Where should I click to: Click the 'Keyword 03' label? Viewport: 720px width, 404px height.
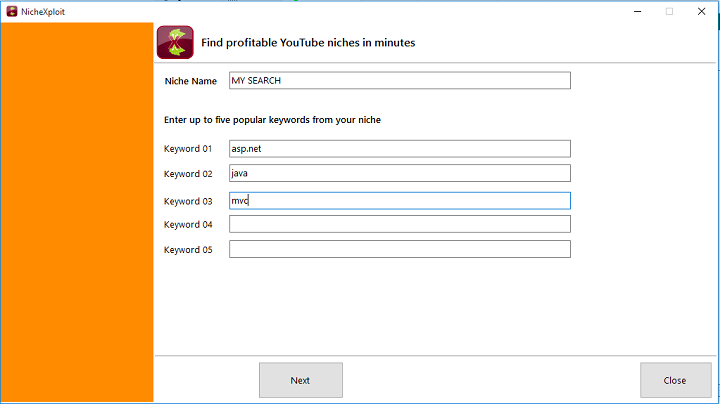(x=188, y=202)
